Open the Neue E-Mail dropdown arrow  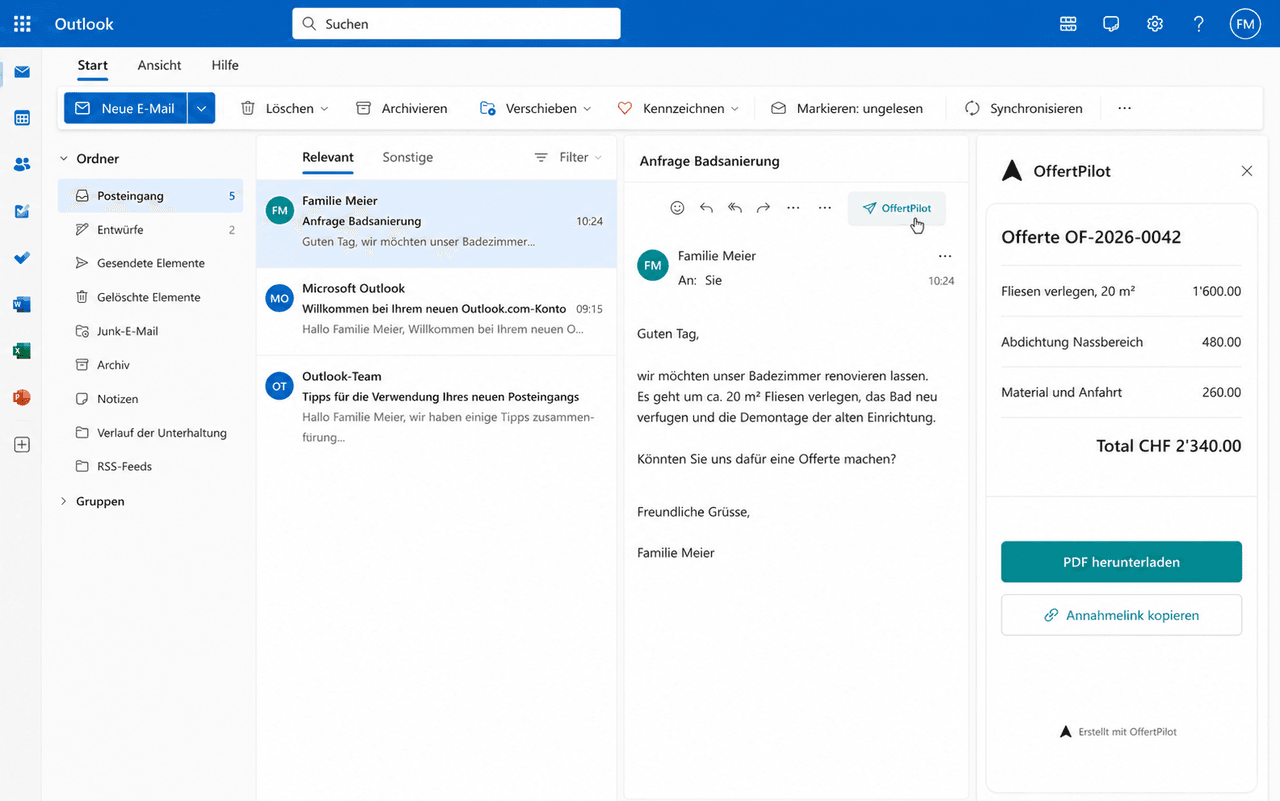pos(202,108)
